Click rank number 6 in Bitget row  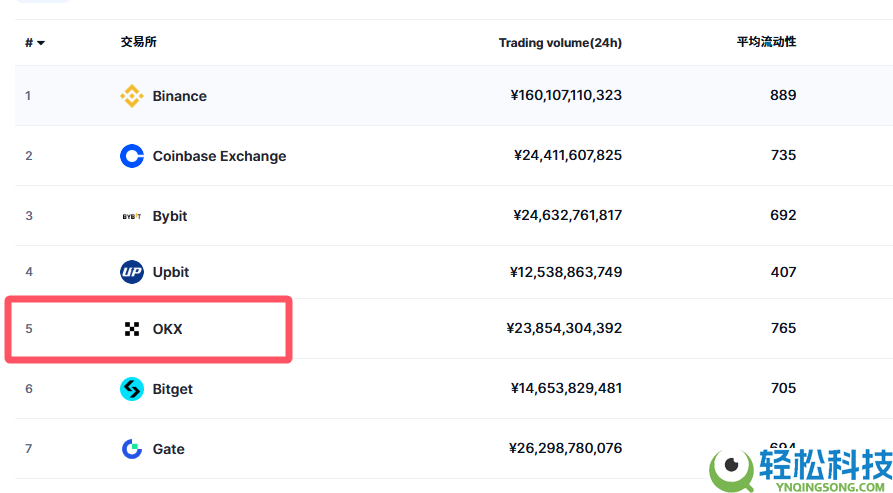[28, 389]
